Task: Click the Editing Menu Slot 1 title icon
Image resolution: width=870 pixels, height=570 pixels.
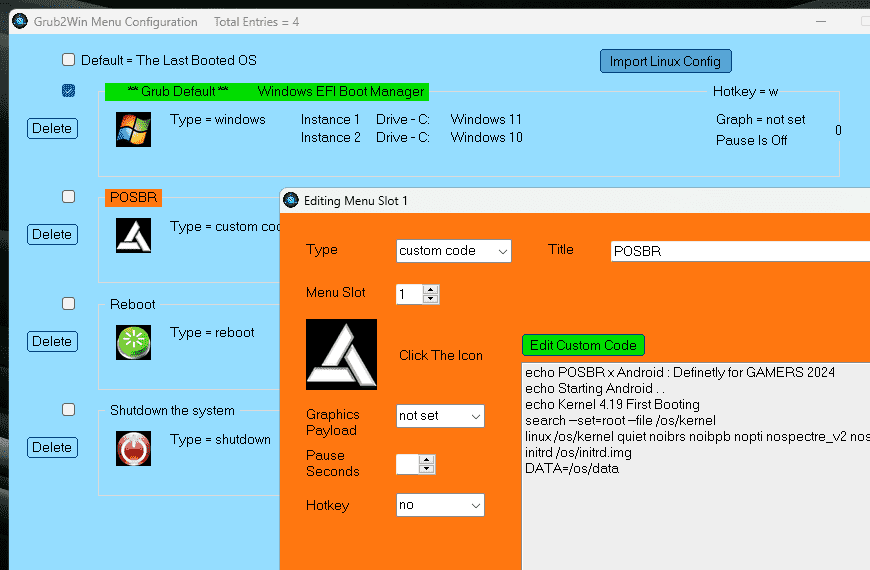Action: 291,200
